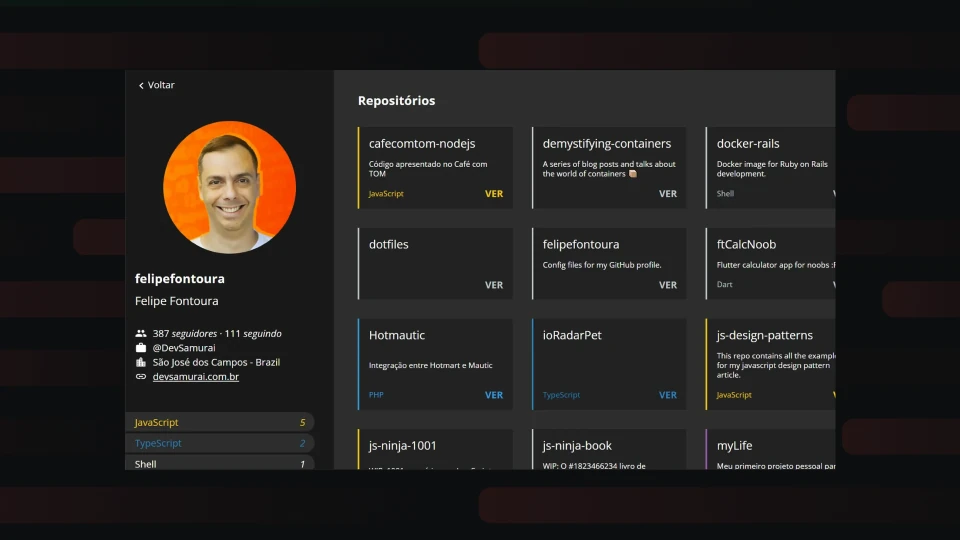Click the back chevron beside Voltar
The image size is (960, 540).
pyautogui.click(x=141, y=86)
